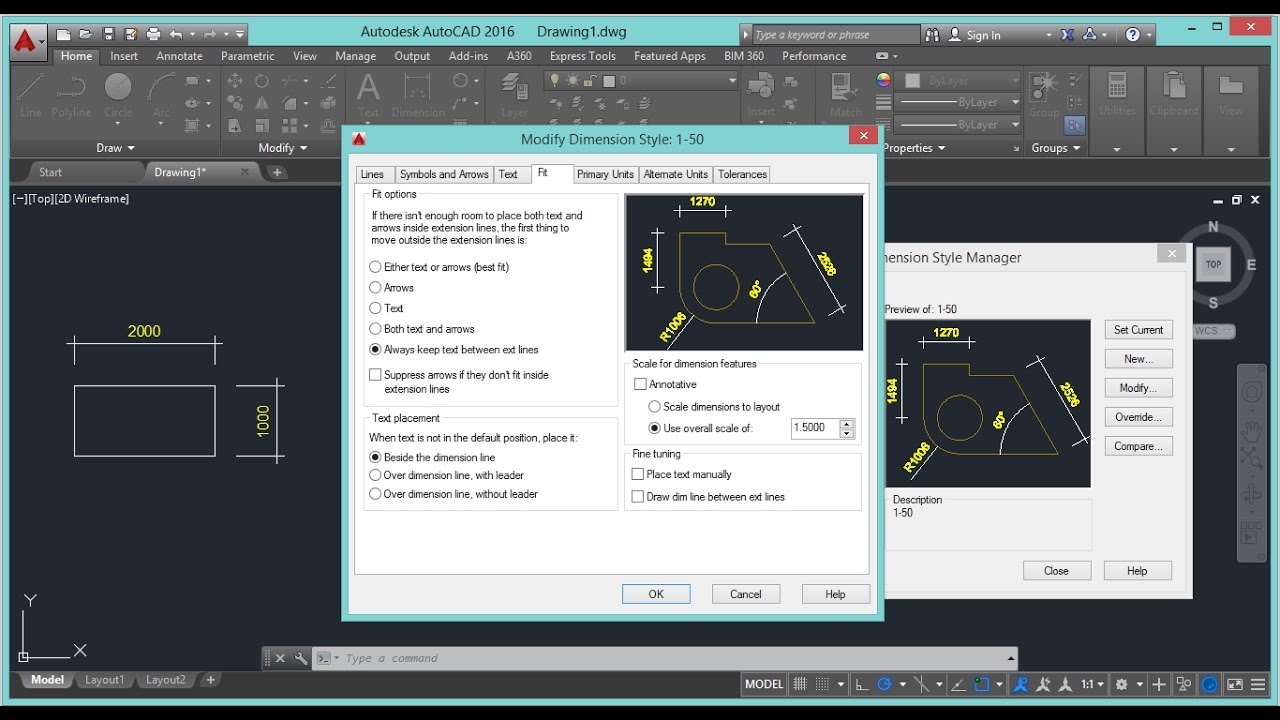Screen dimensions: 1280x720
Task: Click the workspace switching gear icon
Action: 1122,684
